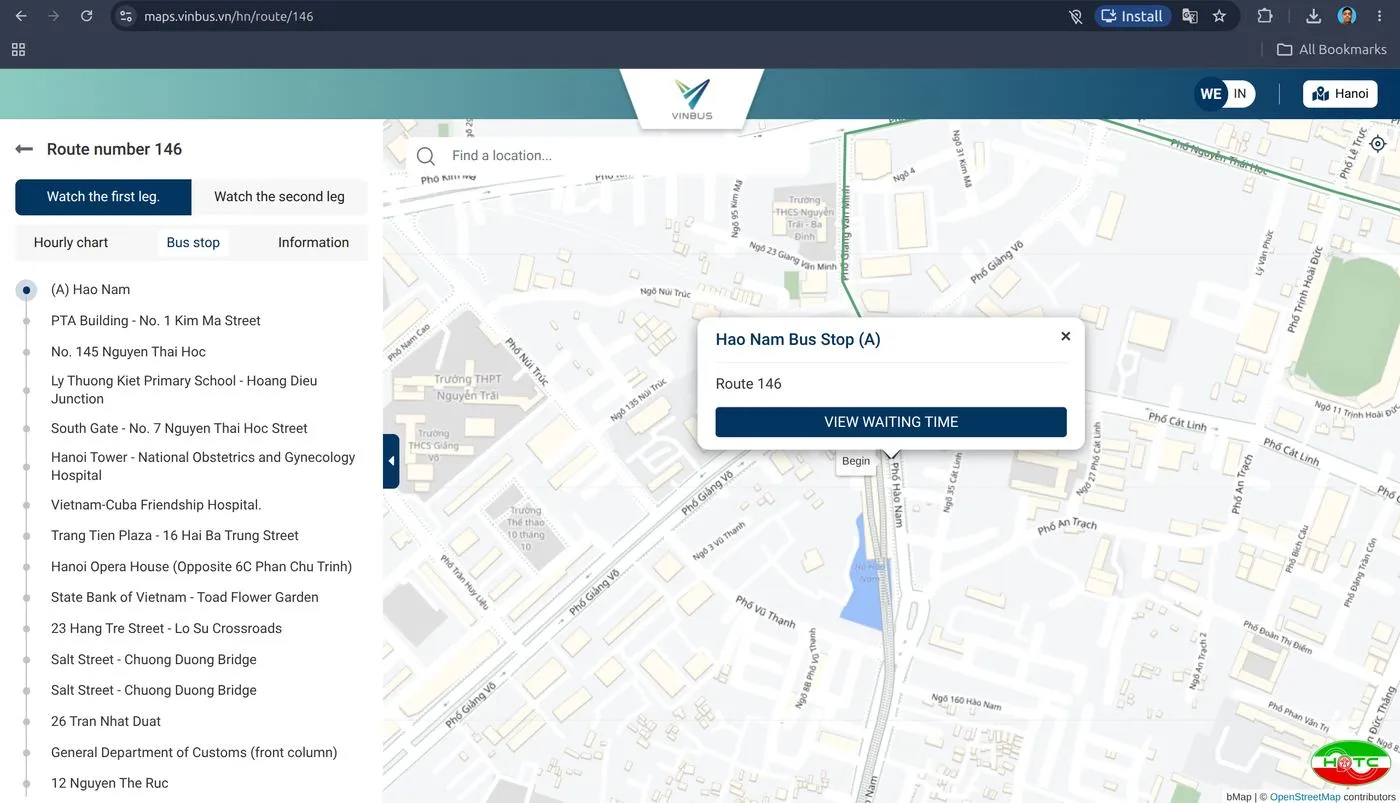The height and width of the screenshot is (803, 1400).
Task: Open the Information tab
Action: pyautogui.click(x=313, y=243)
